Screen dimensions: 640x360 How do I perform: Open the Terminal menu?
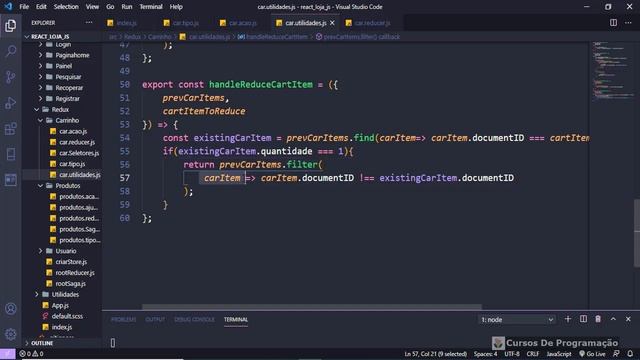(151, 7)
